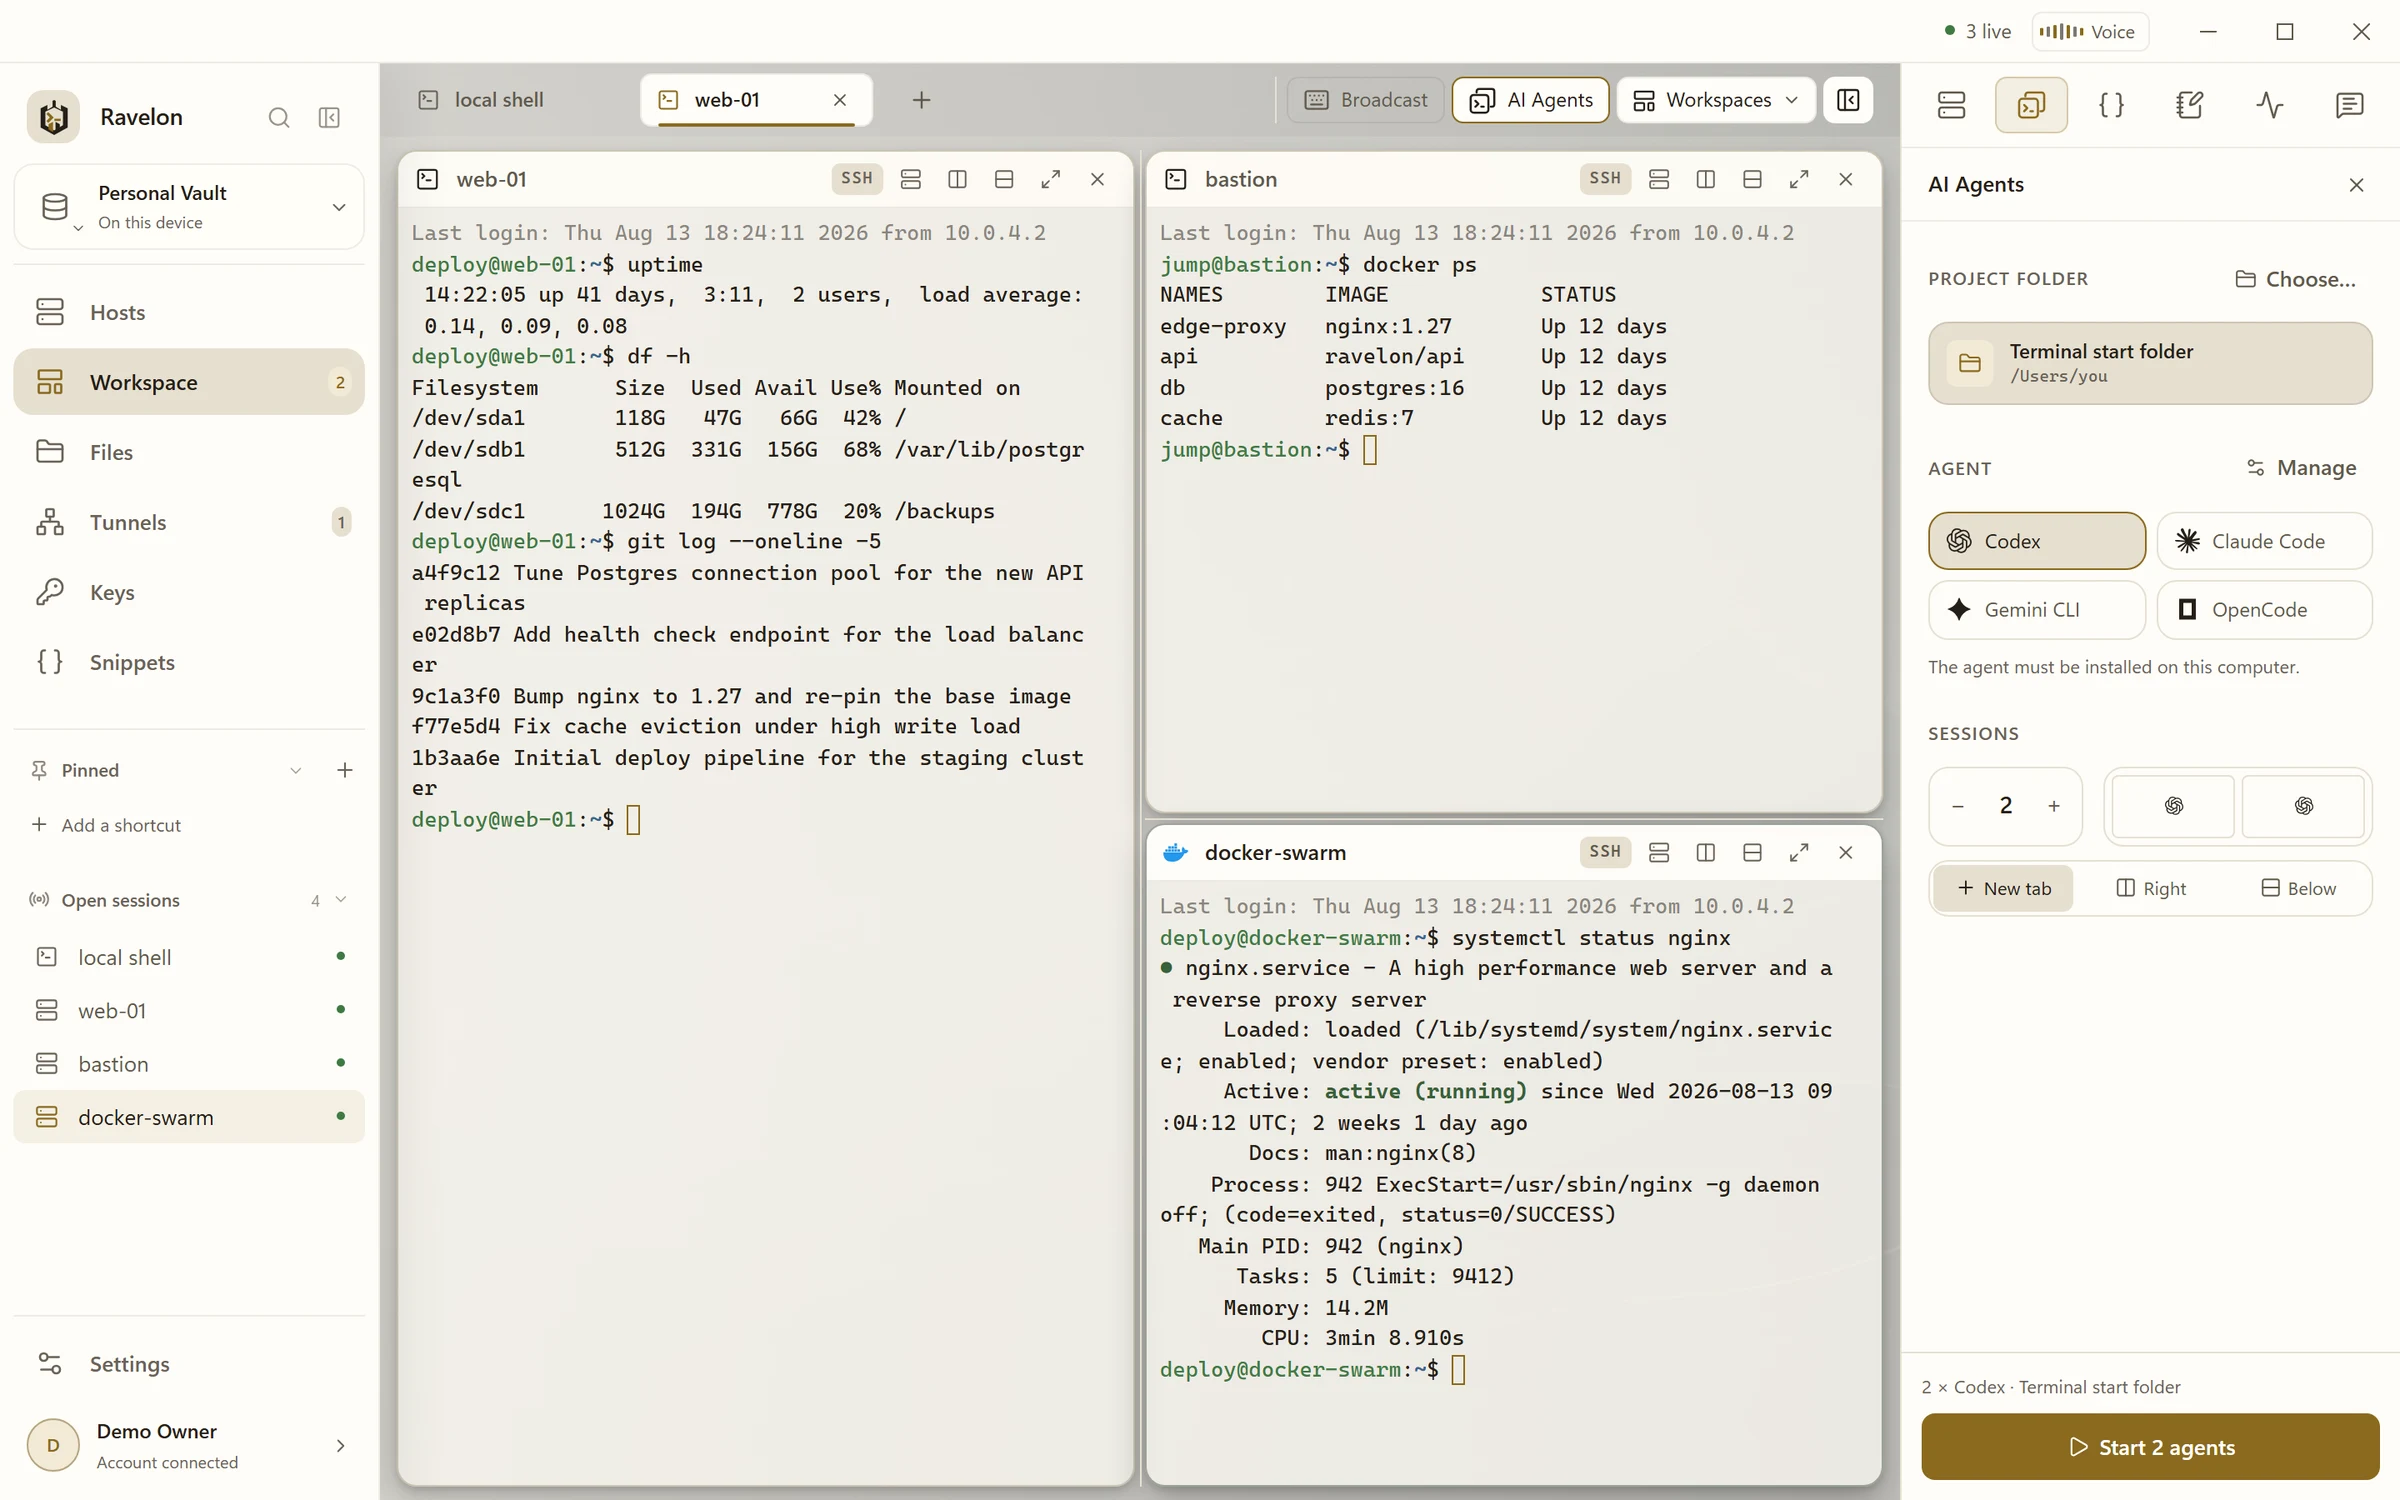The width and height of the screenshot is (2400, 1500).
Task: Select the Codex agent
Action: click(2037, 541)
